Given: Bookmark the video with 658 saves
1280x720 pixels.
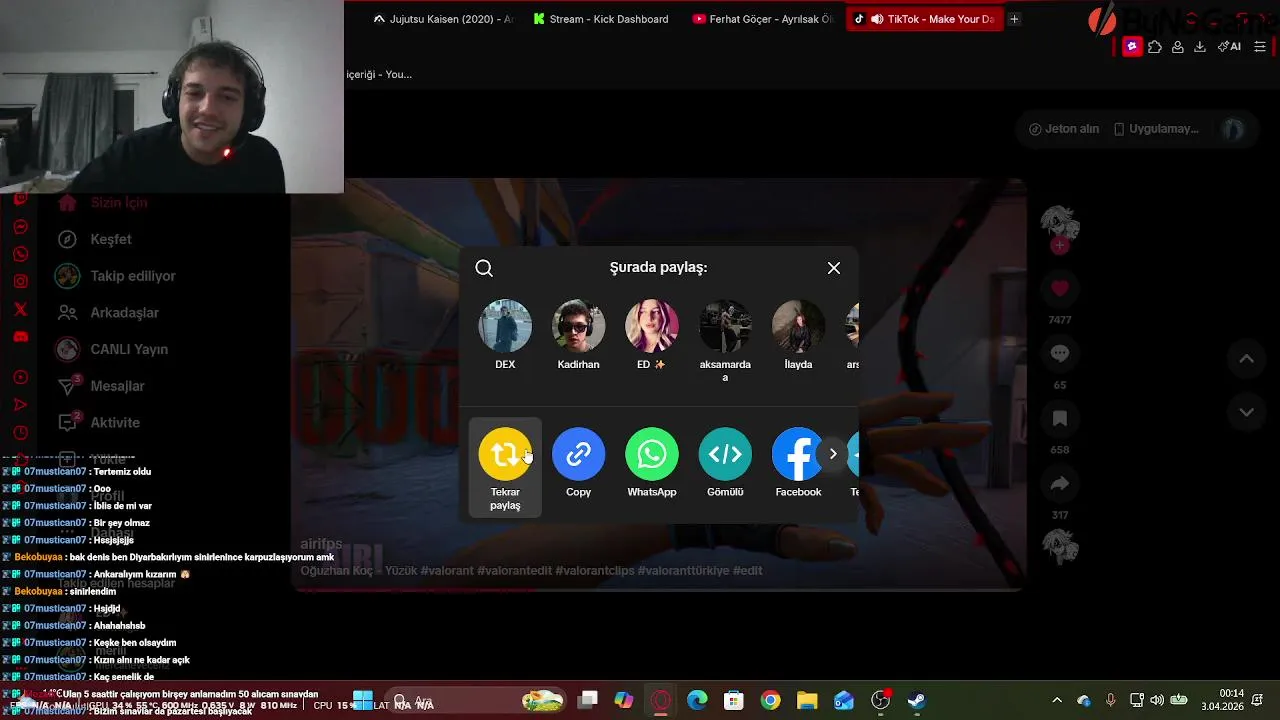Looking at the screenshot, I should [1060, 418].
